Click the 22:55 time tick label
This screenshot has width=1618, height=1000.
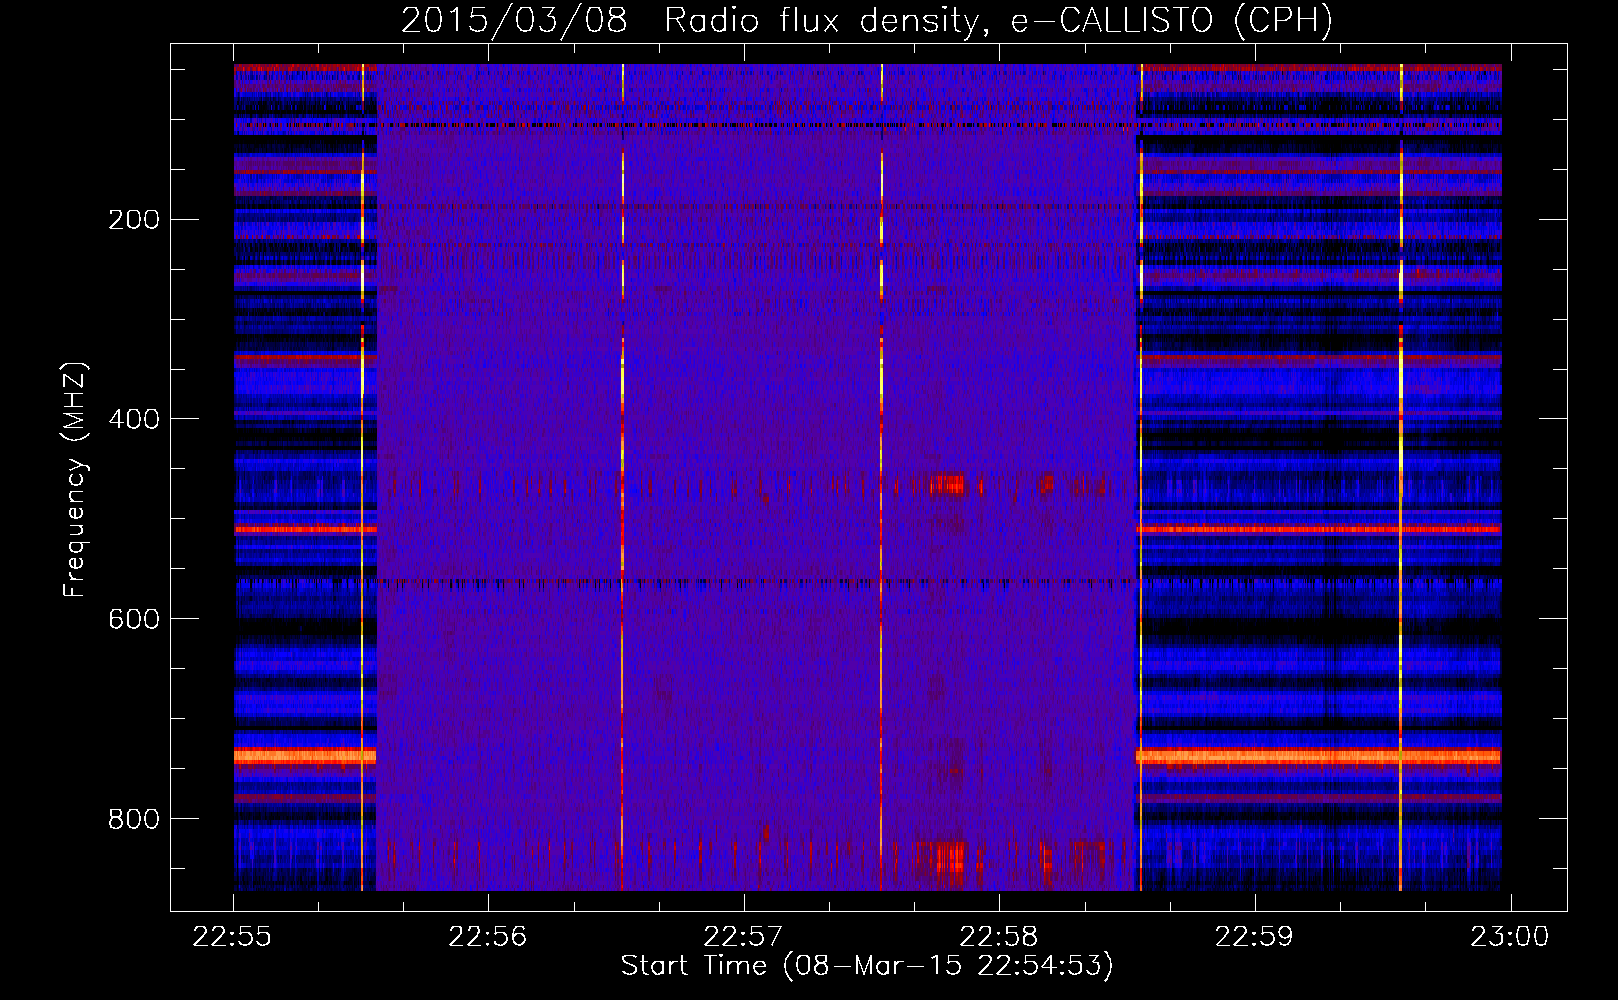tap(233, 936)
